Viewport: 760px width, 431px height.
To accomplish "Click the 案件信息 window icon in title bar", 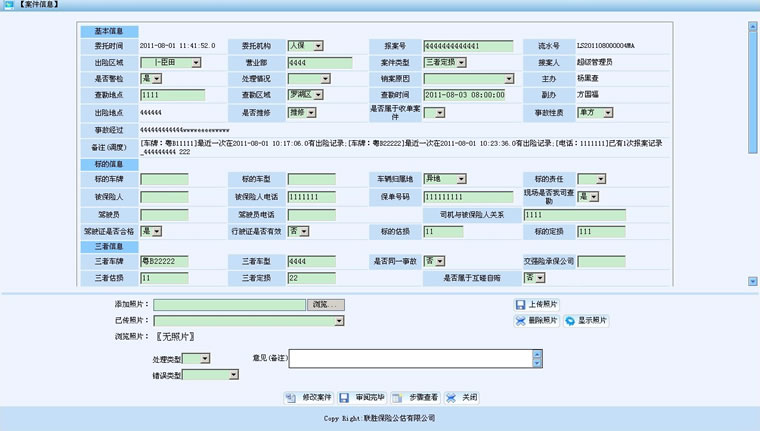I will pos(8,5).
